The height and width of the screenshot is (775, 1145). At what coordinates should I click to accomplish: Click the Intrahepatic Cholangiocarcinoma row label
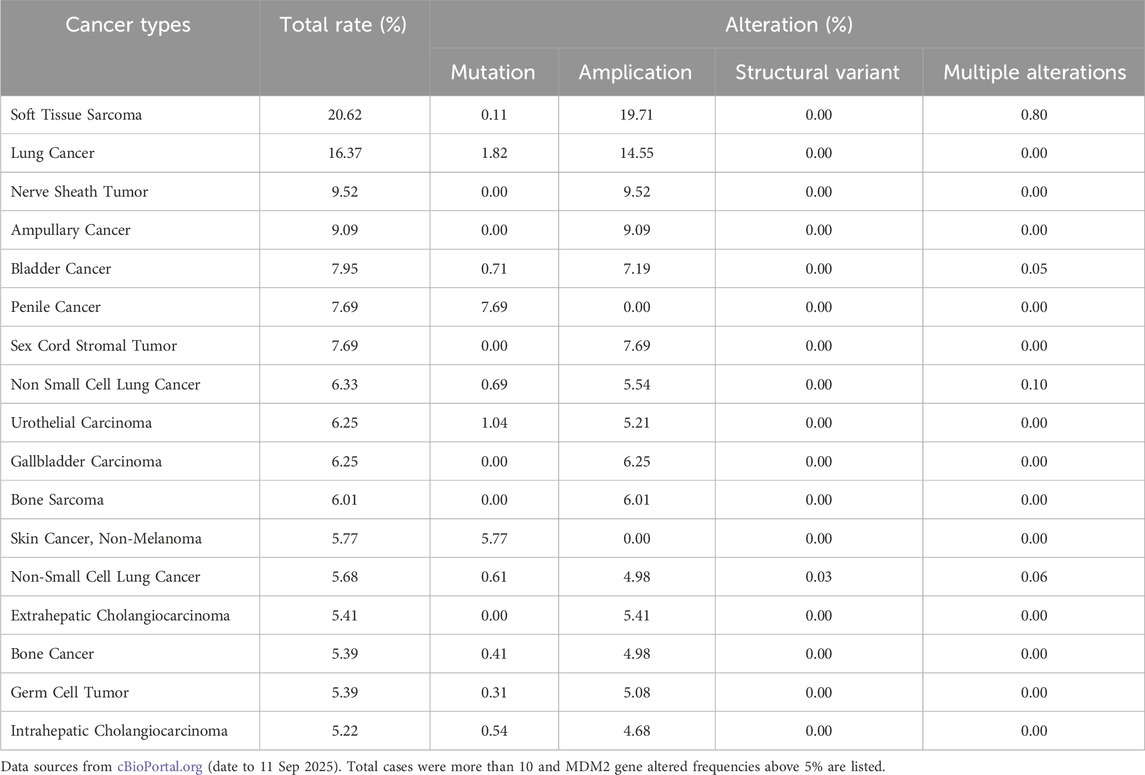pos(119,731)
